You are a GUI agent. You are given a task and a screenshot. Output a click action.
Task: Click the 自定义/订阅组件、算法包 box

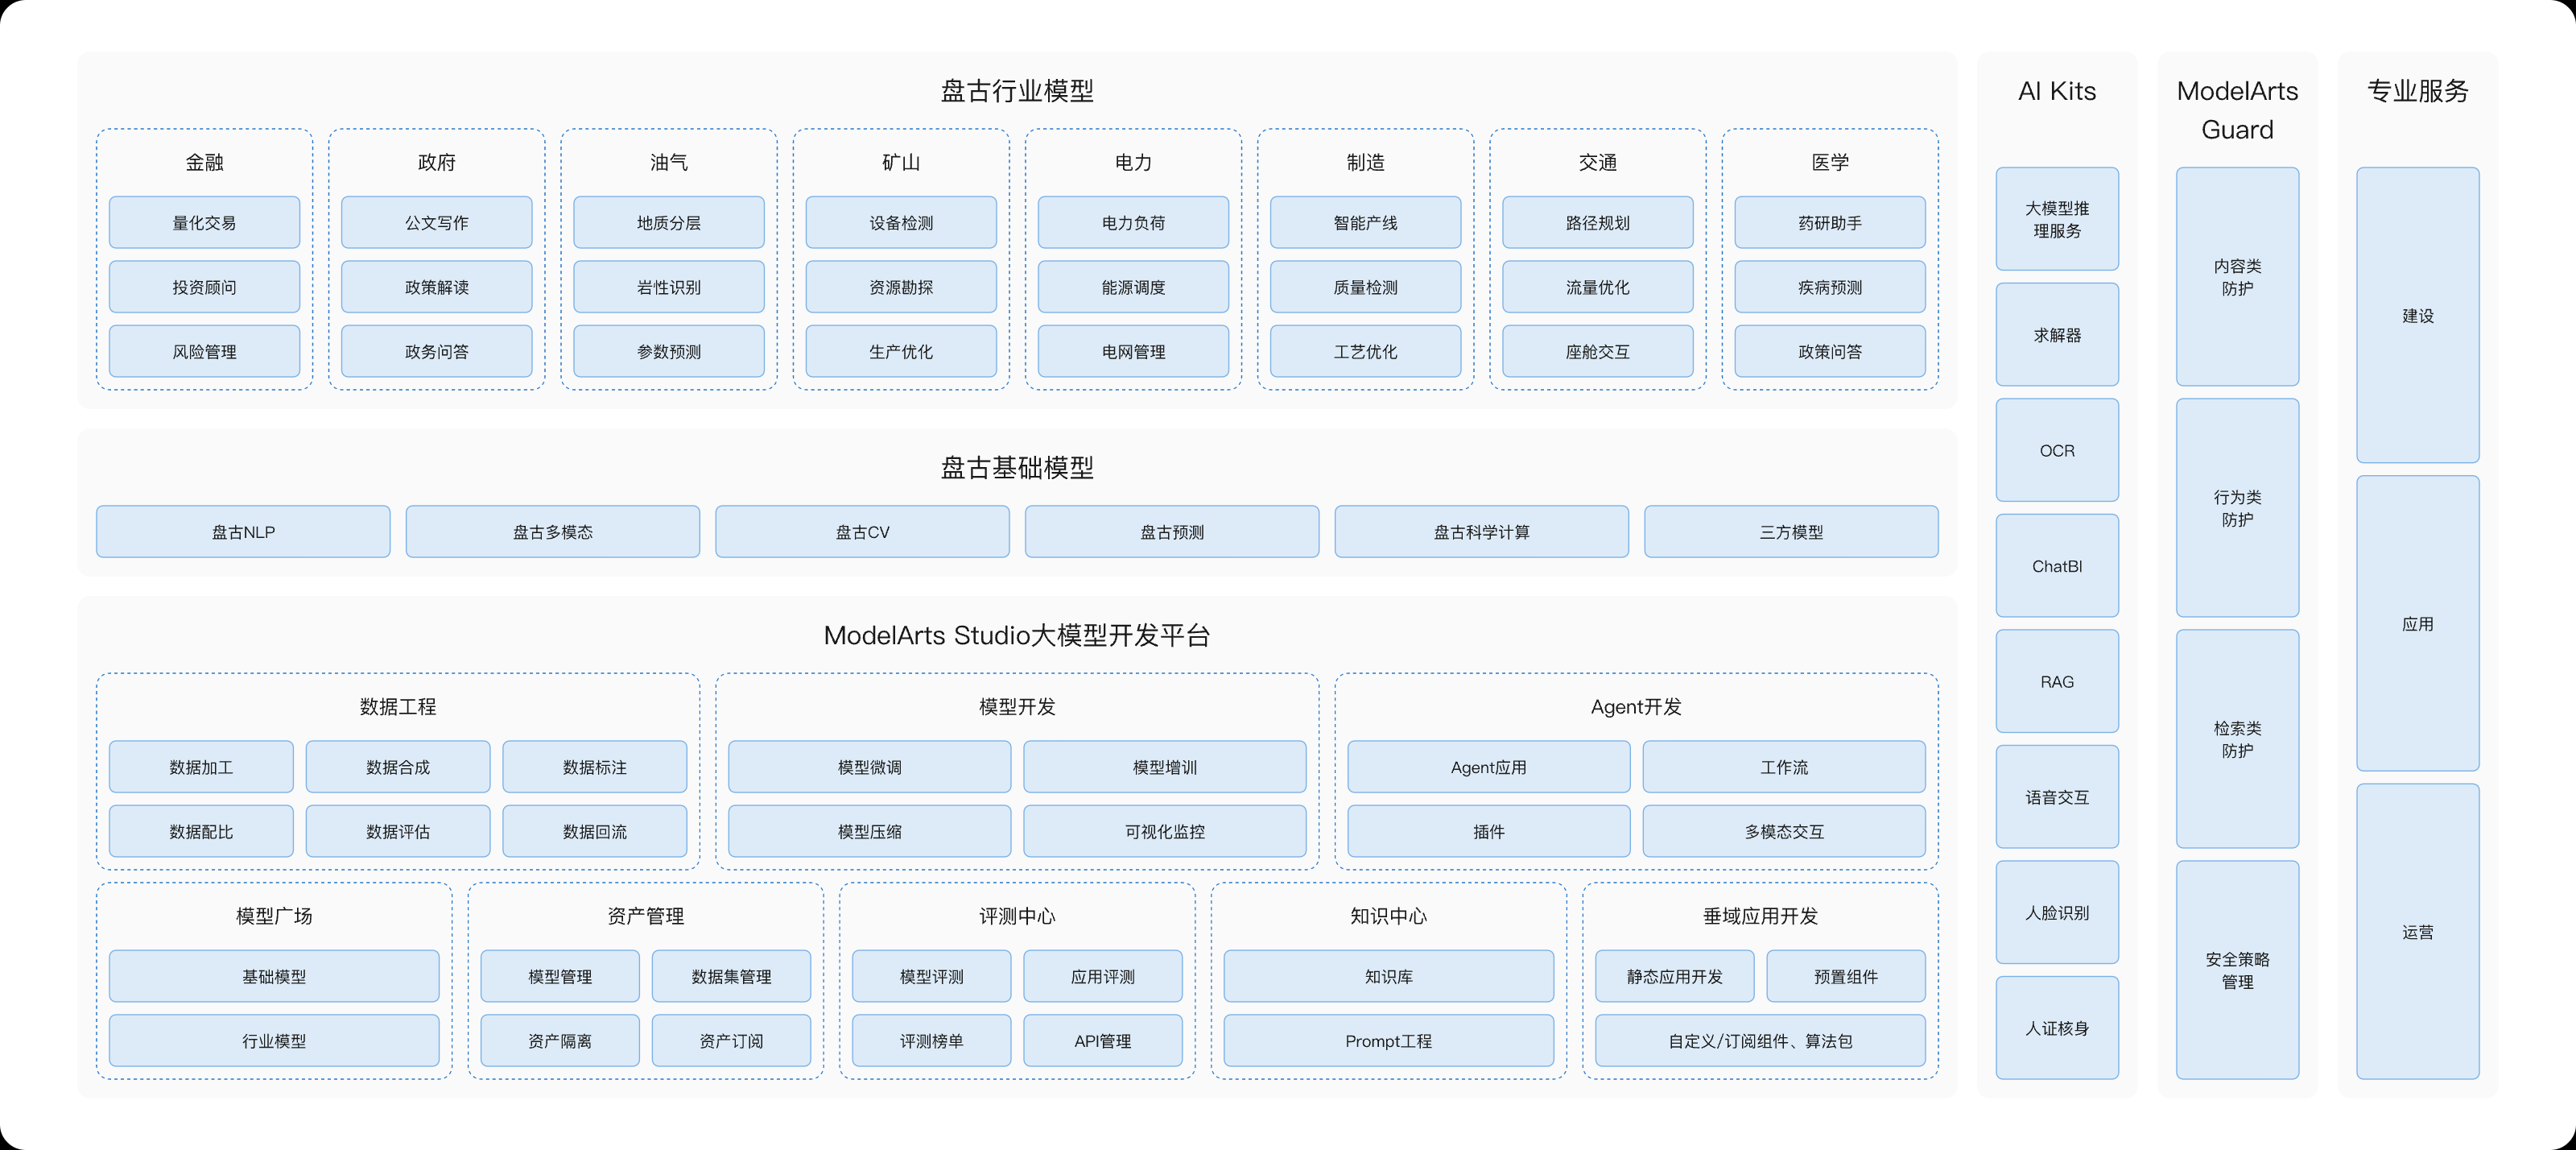(x=1759, y=1040)
